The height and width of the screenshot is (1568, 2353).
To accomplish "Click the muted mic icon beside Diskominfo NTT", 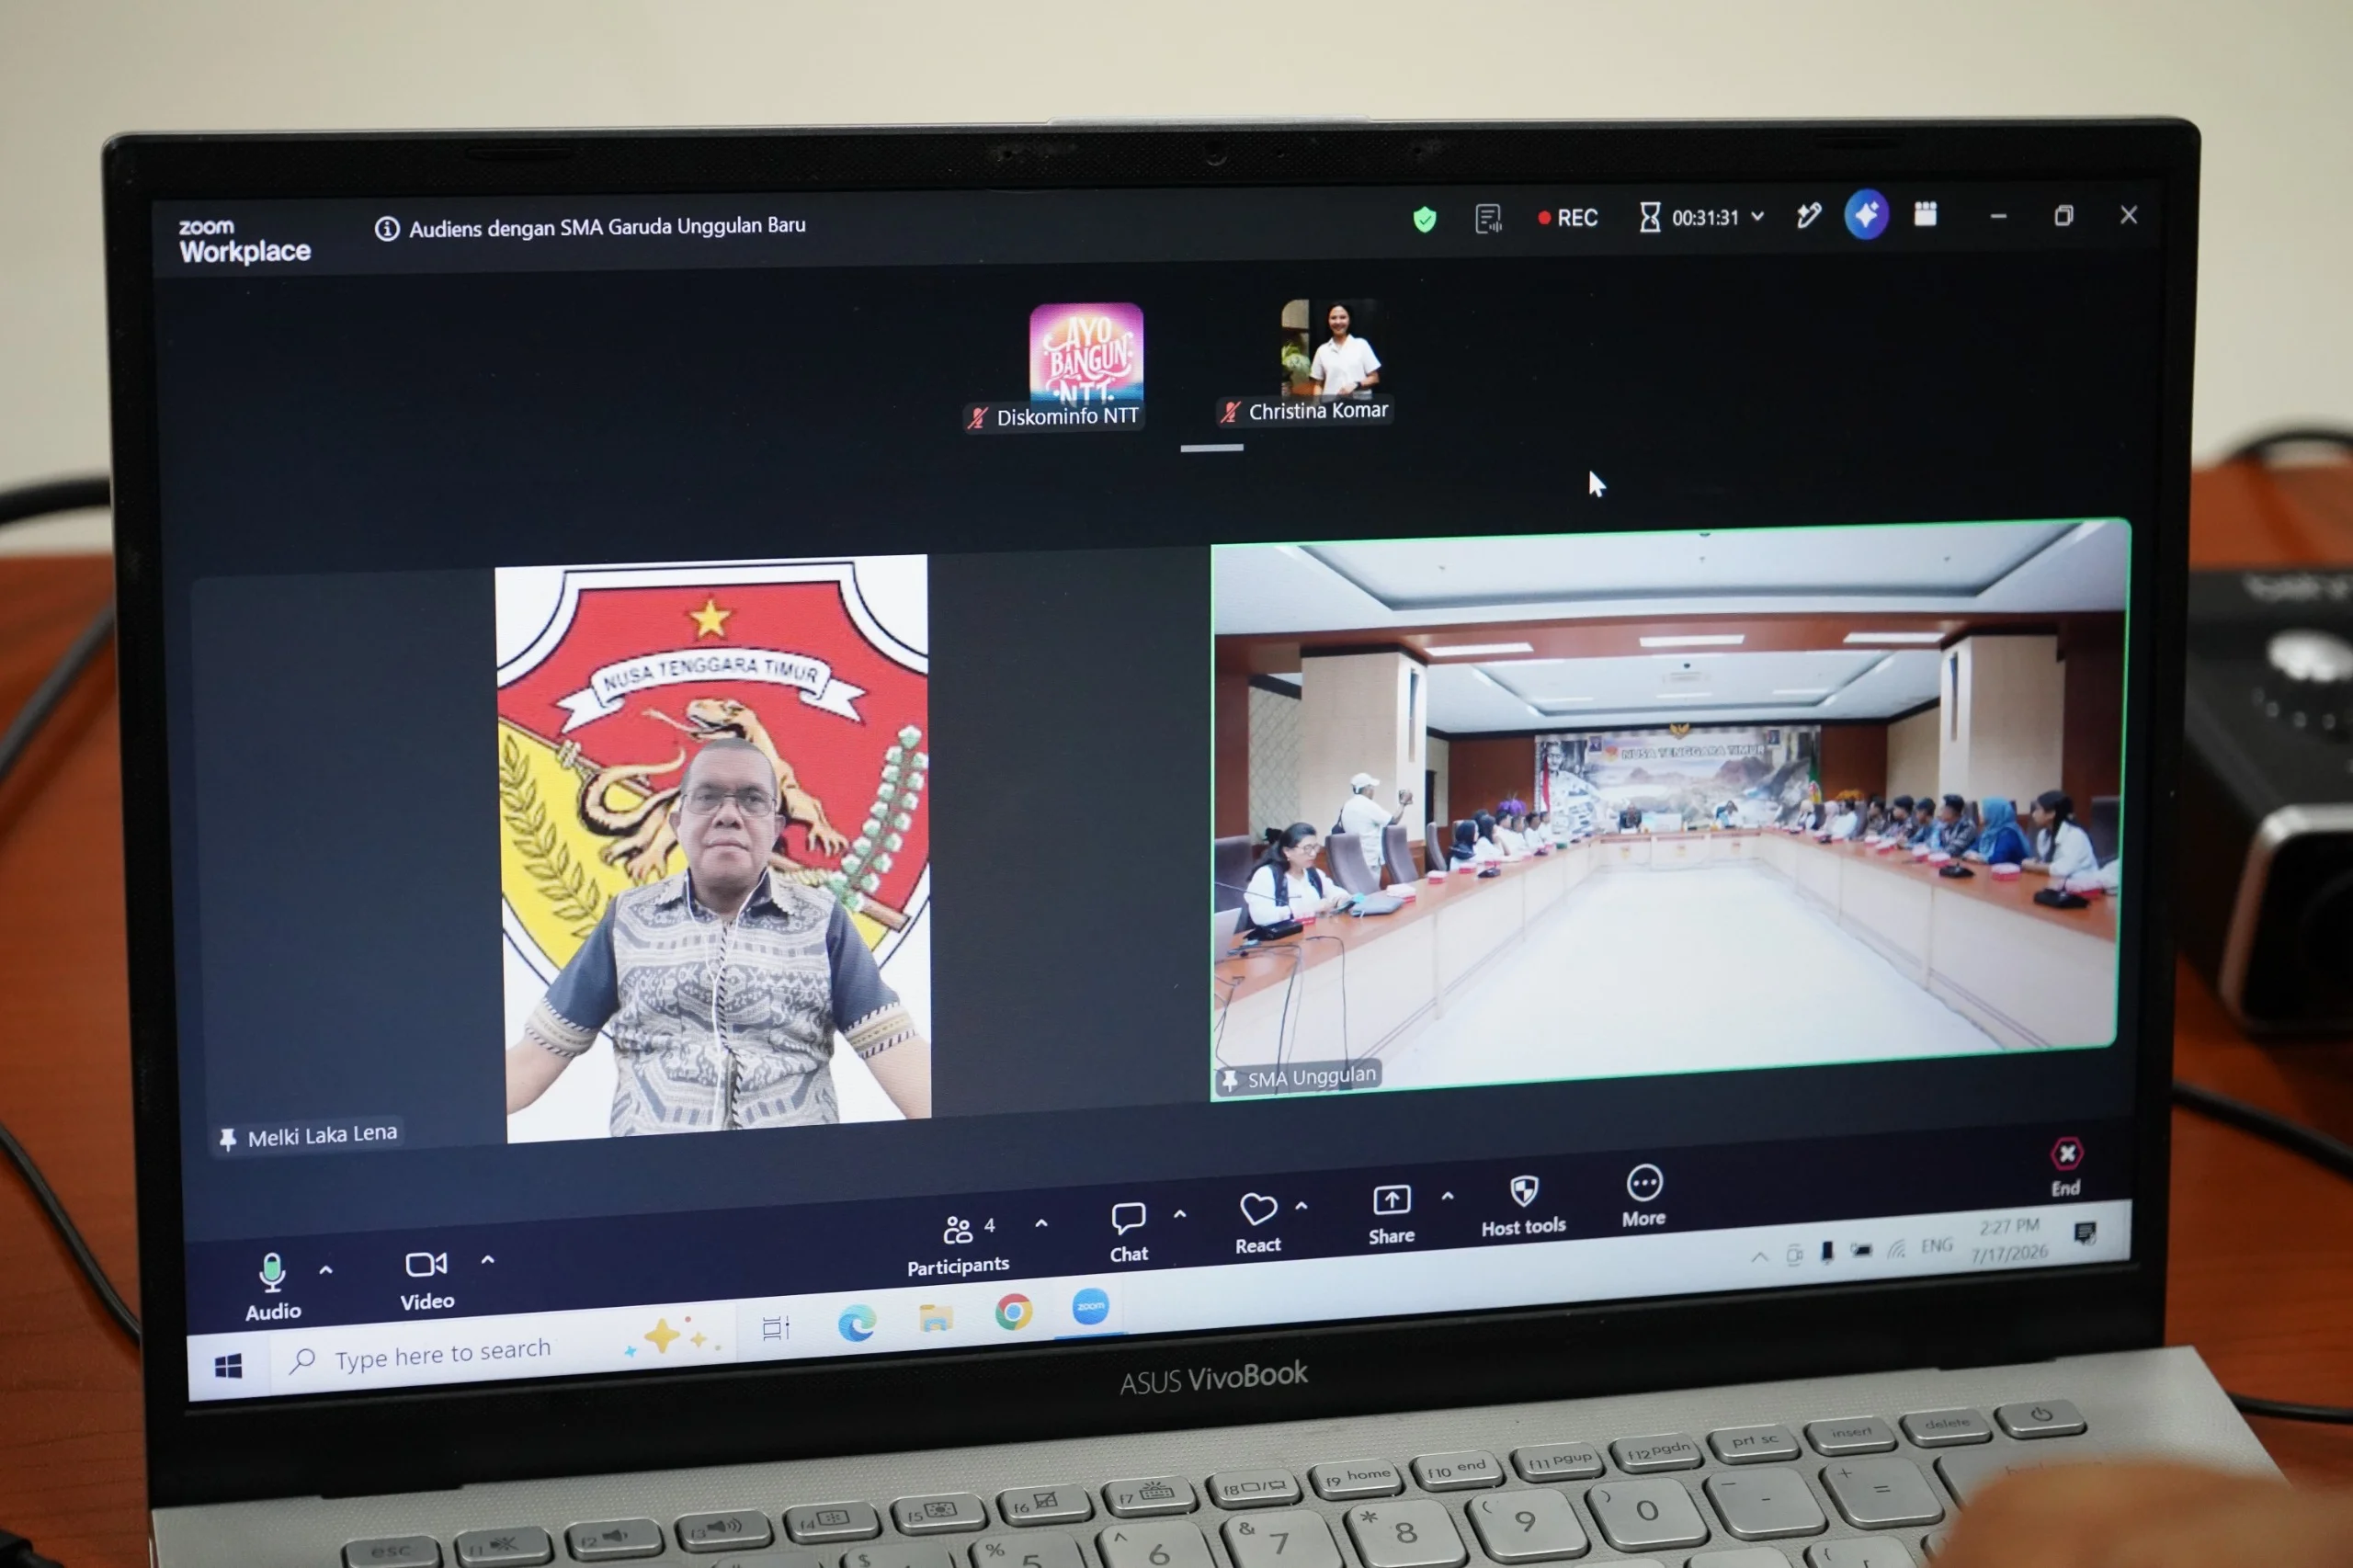I will pos(977,418).
